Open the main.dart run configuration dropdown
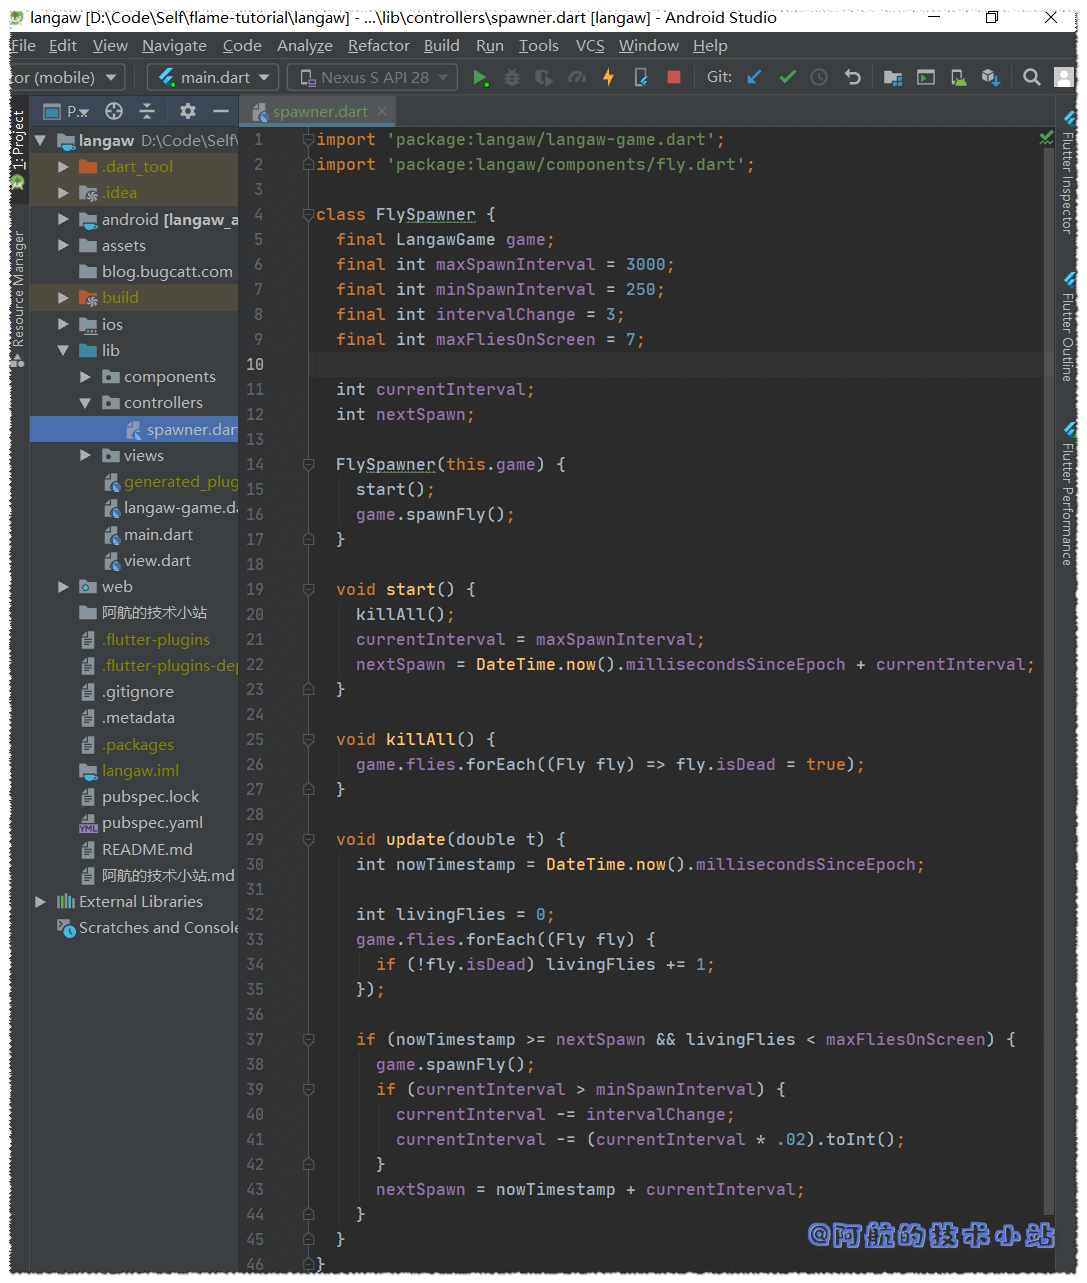Screen dimensions: 1087x1283 (214, 78)
